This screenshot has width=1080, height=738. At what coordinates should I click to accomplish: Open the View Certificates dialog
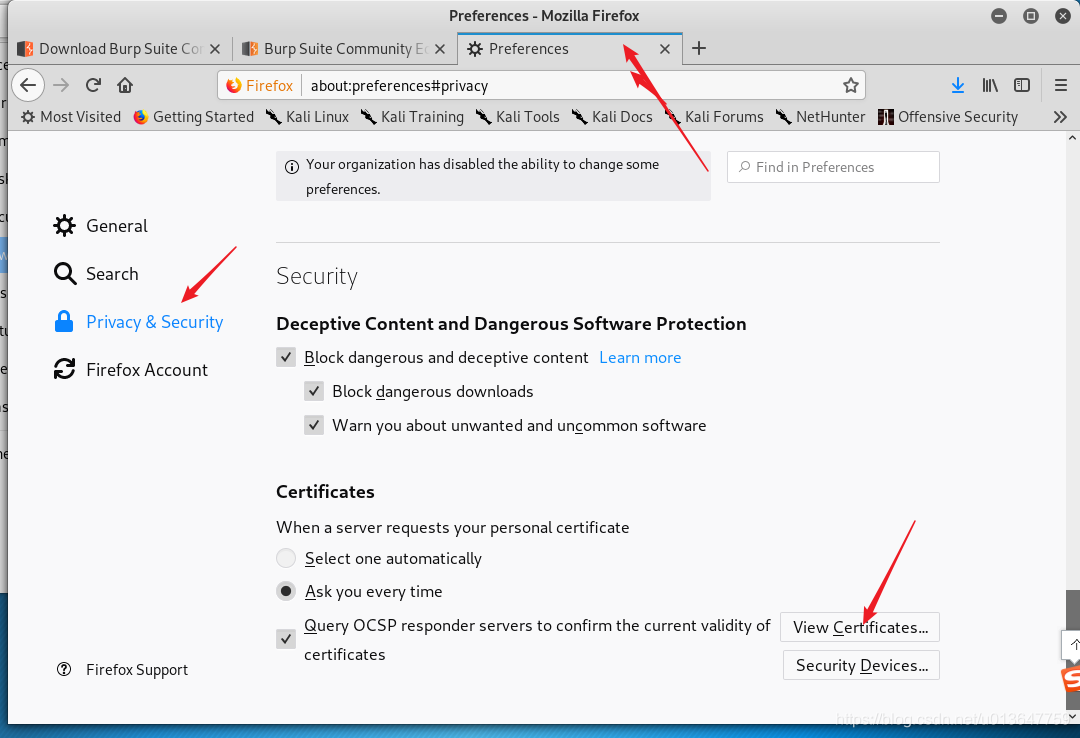(x=860, y=627)
